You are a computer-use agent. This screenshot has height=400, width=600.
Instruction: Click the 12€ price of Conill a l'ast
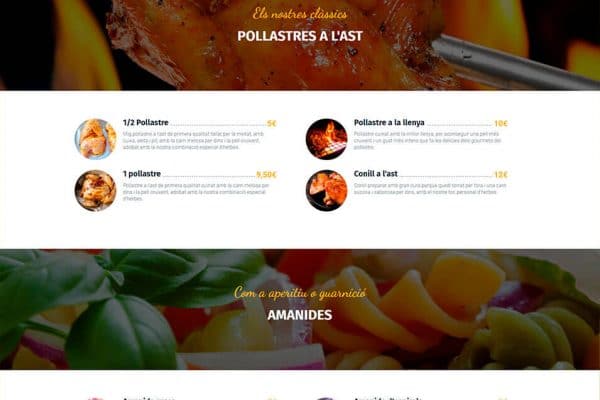tap(501, 175)
